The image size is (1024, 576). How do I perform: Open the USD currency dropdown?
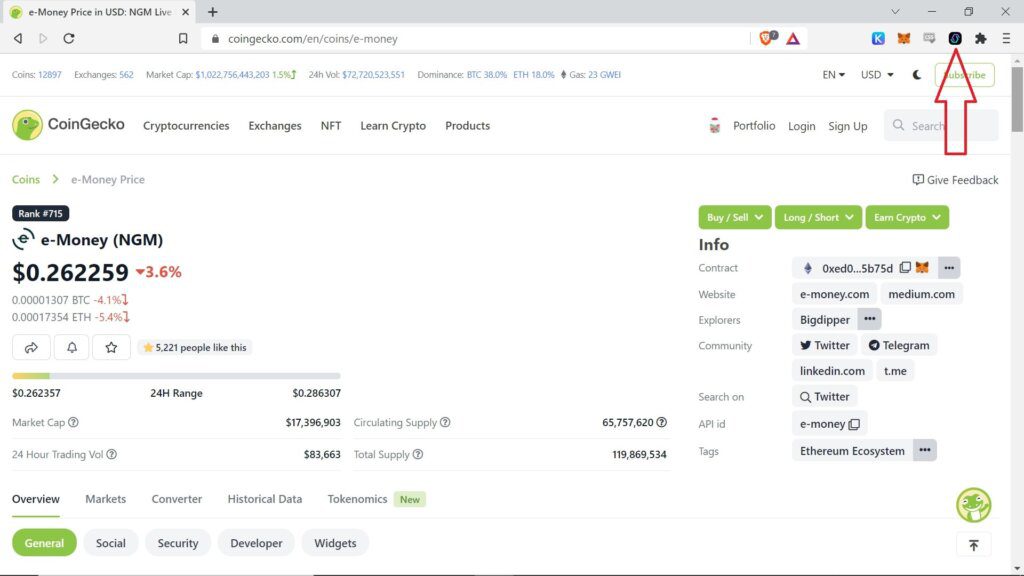(876, 74)
